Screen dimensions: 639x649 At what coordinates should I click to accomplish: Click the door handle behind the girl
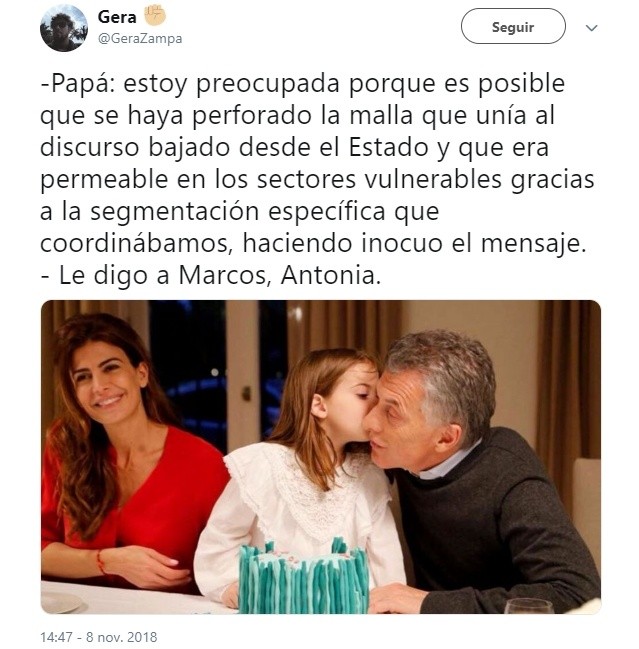(246, 393)
